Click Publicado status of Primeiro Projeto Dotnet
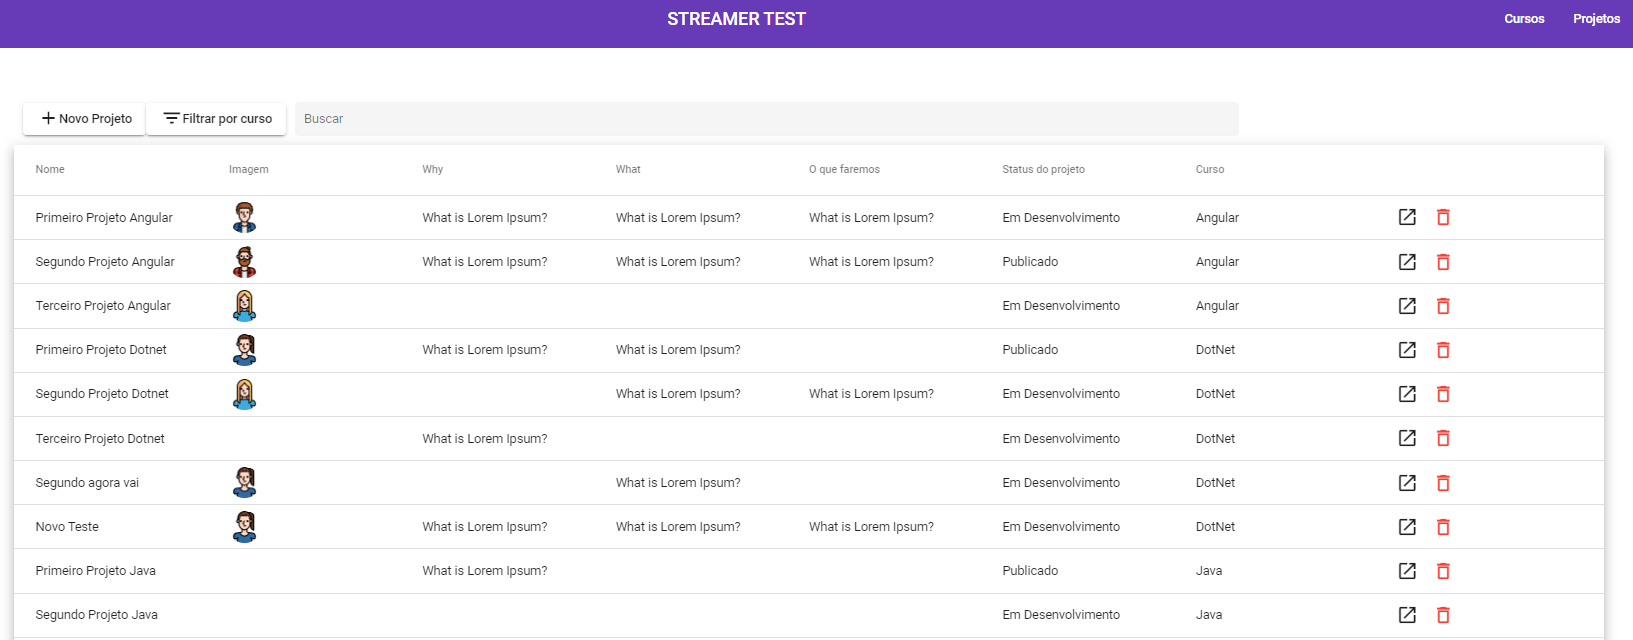The height and width of the screenshot is (640, 1633). tap(1030, 349)
